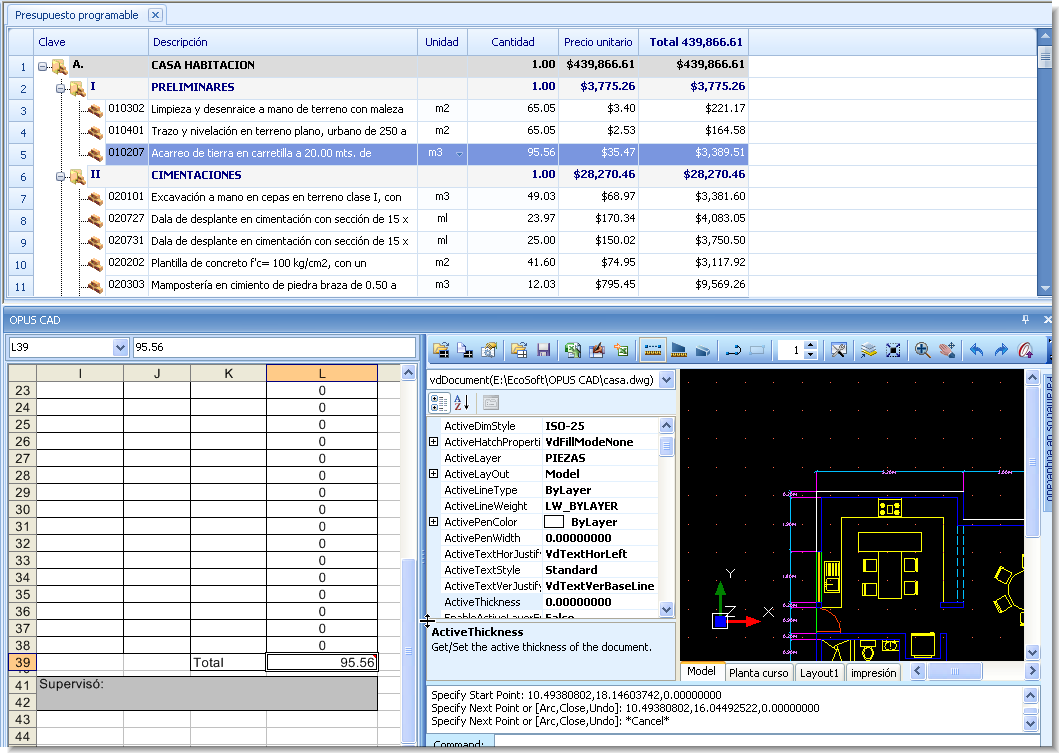The height and width of the screenshot is (753, 1059).
Task: Click the export to Excel icon
Action: tap(621, 348)
